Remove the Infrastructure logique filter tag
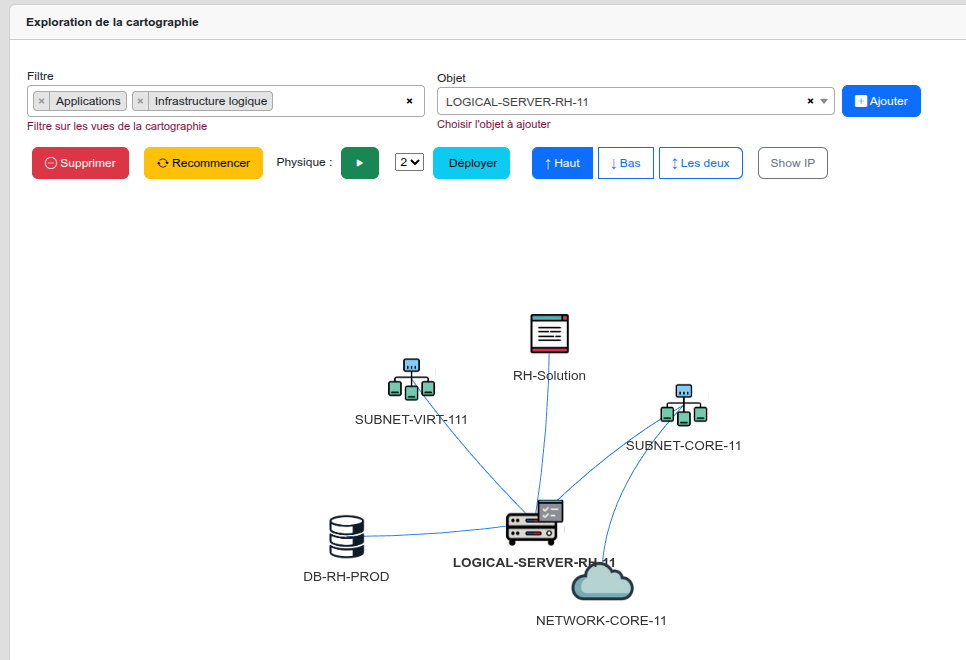Viewport: 966px width, 660px height. pyautogui.click(x=140, y=101)
